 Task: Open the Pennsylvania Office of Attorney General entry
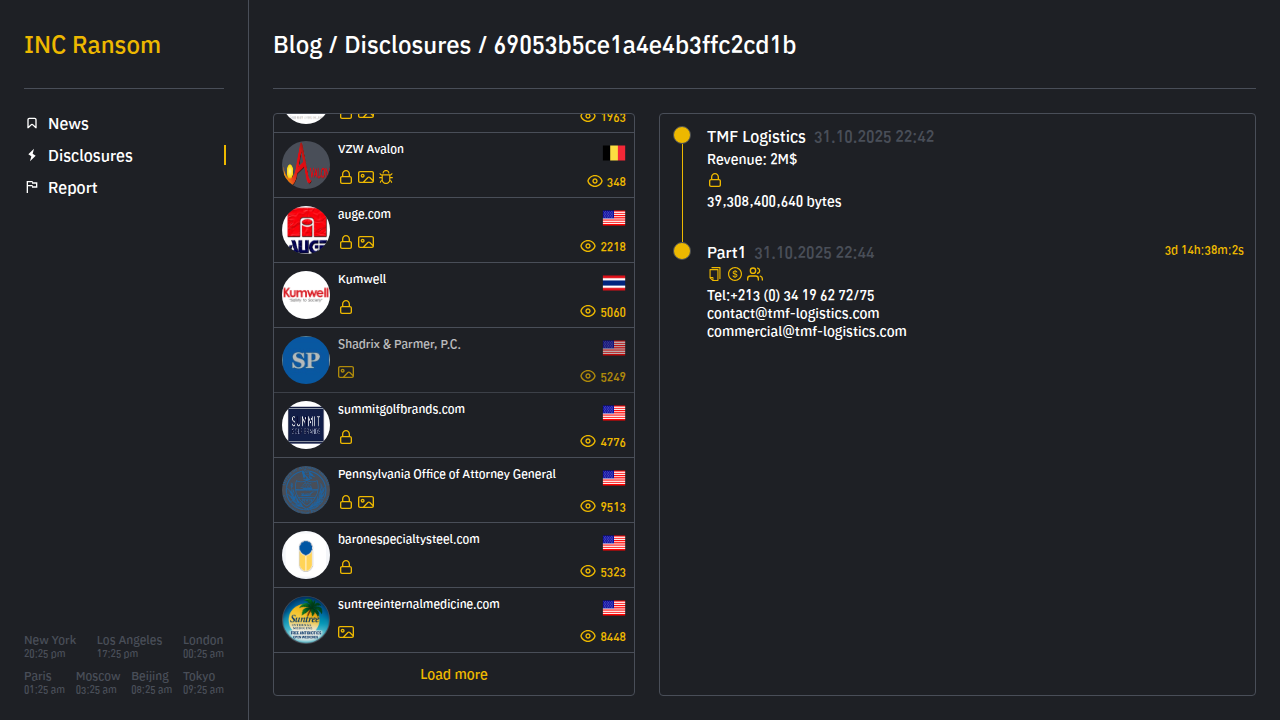[x=447, y=474]
